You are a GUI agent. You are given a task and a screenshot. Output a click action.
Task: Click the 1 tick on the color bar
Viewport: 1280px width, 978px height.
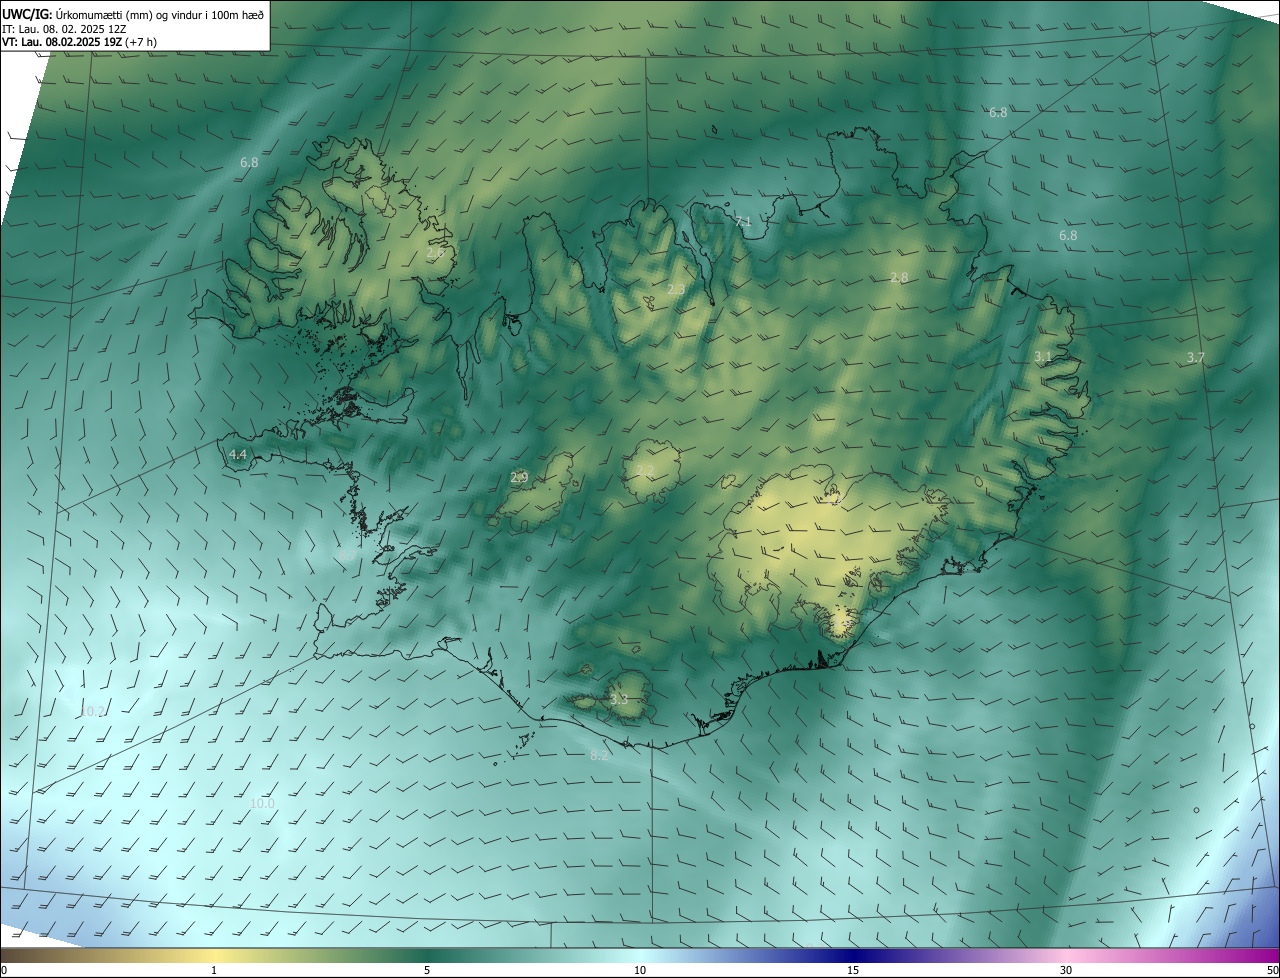[214, 970]
